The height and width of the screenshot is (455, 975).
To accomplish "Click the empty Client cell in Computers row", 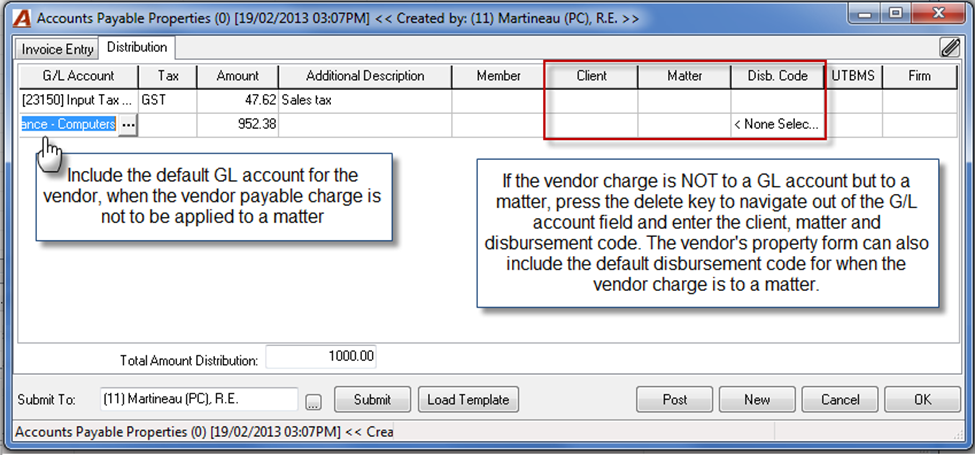I will pos(591,125).
